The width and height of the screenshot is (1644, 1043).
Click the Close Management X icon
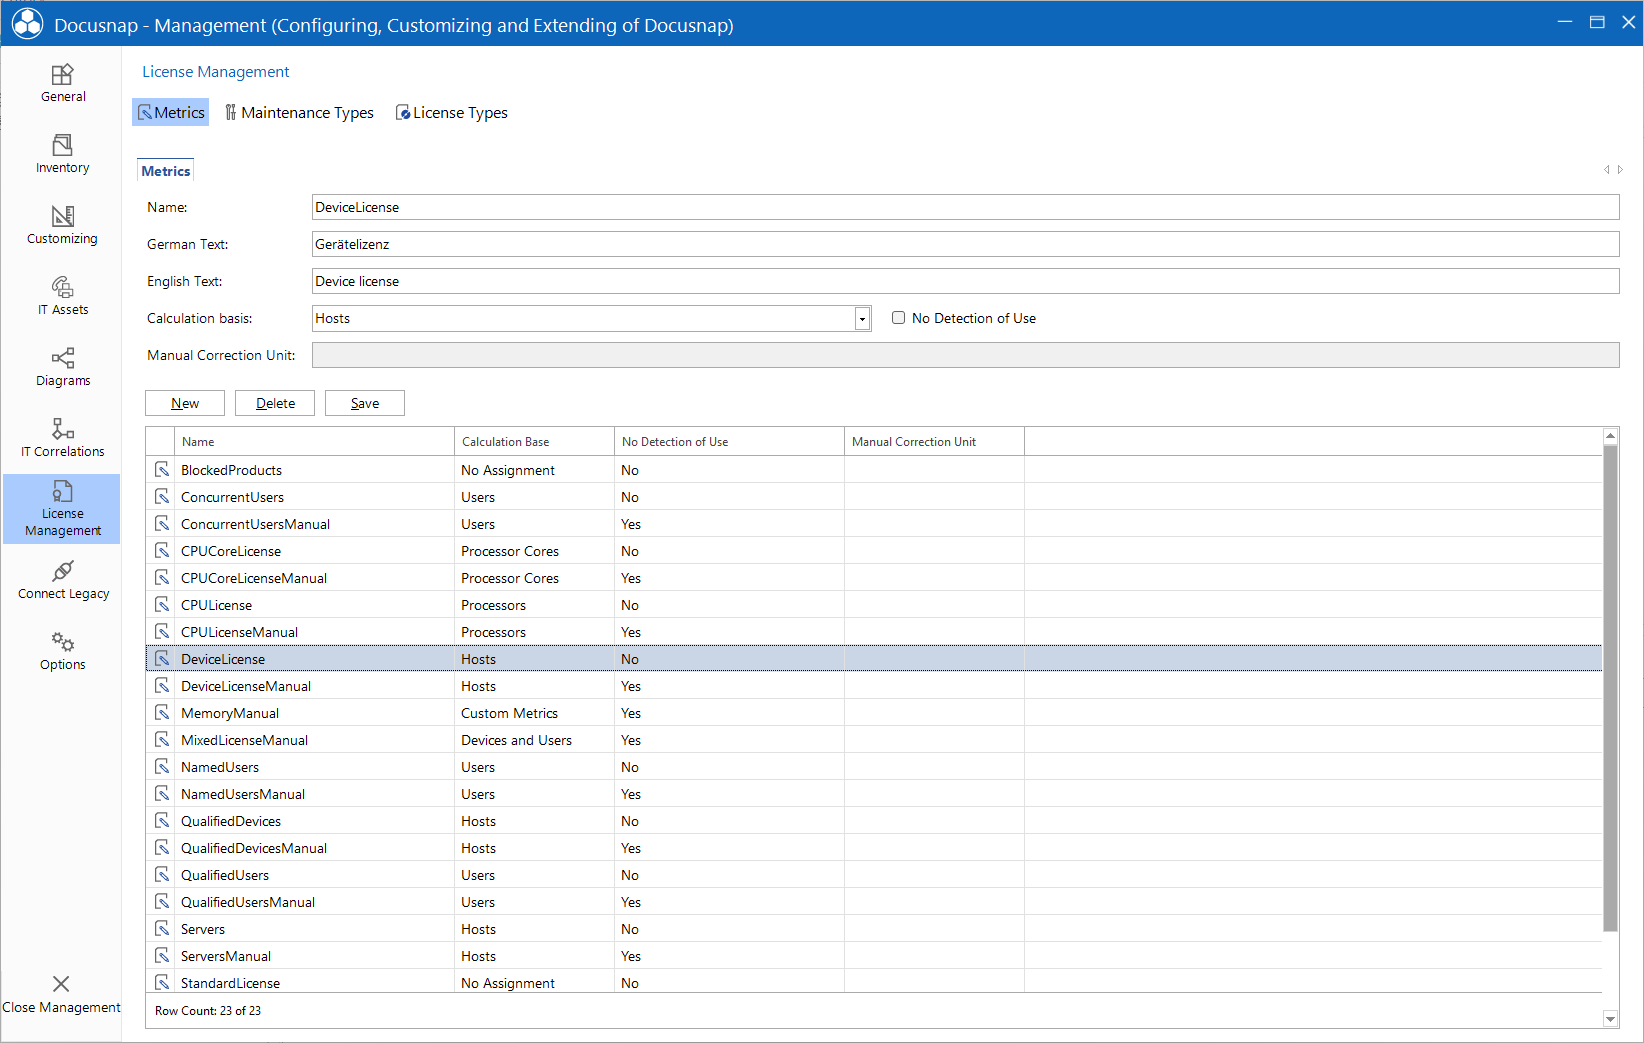[x=61, y=984]
